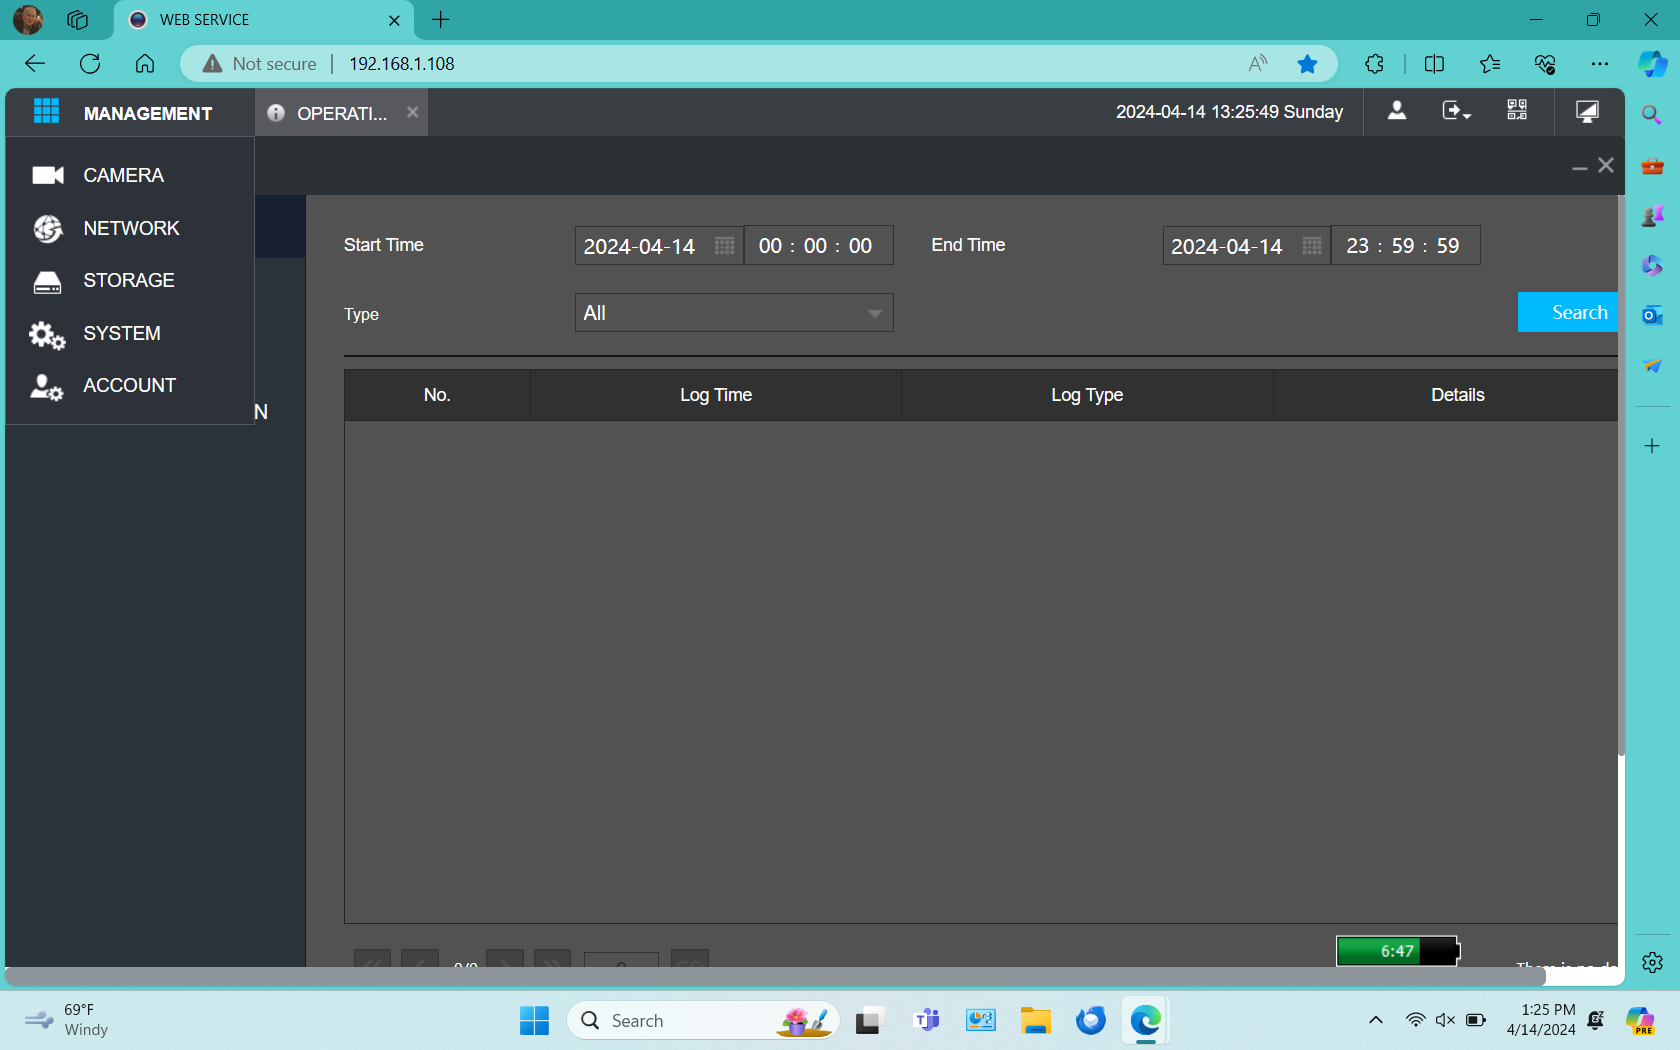Viewport: 1680px width, 1050px height.
Task: Click Start Time hours field
Action: [770, 246]
